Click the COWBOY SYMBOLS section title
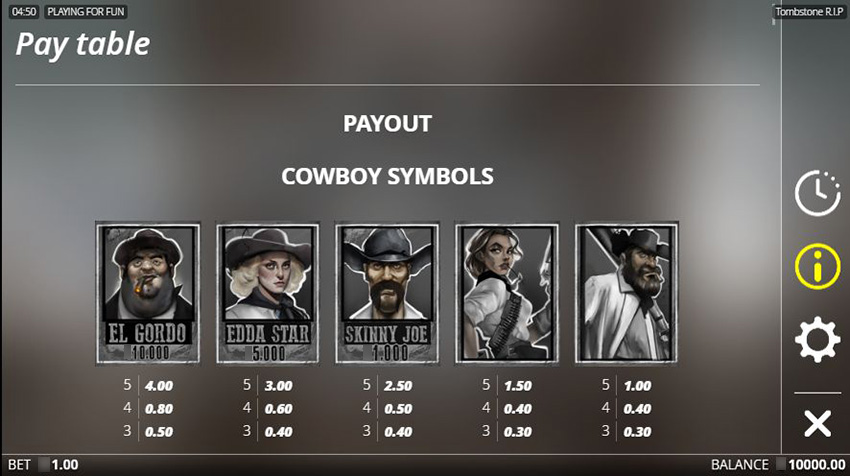The width and height of the screenshot is (850, 476). (387, 176)
